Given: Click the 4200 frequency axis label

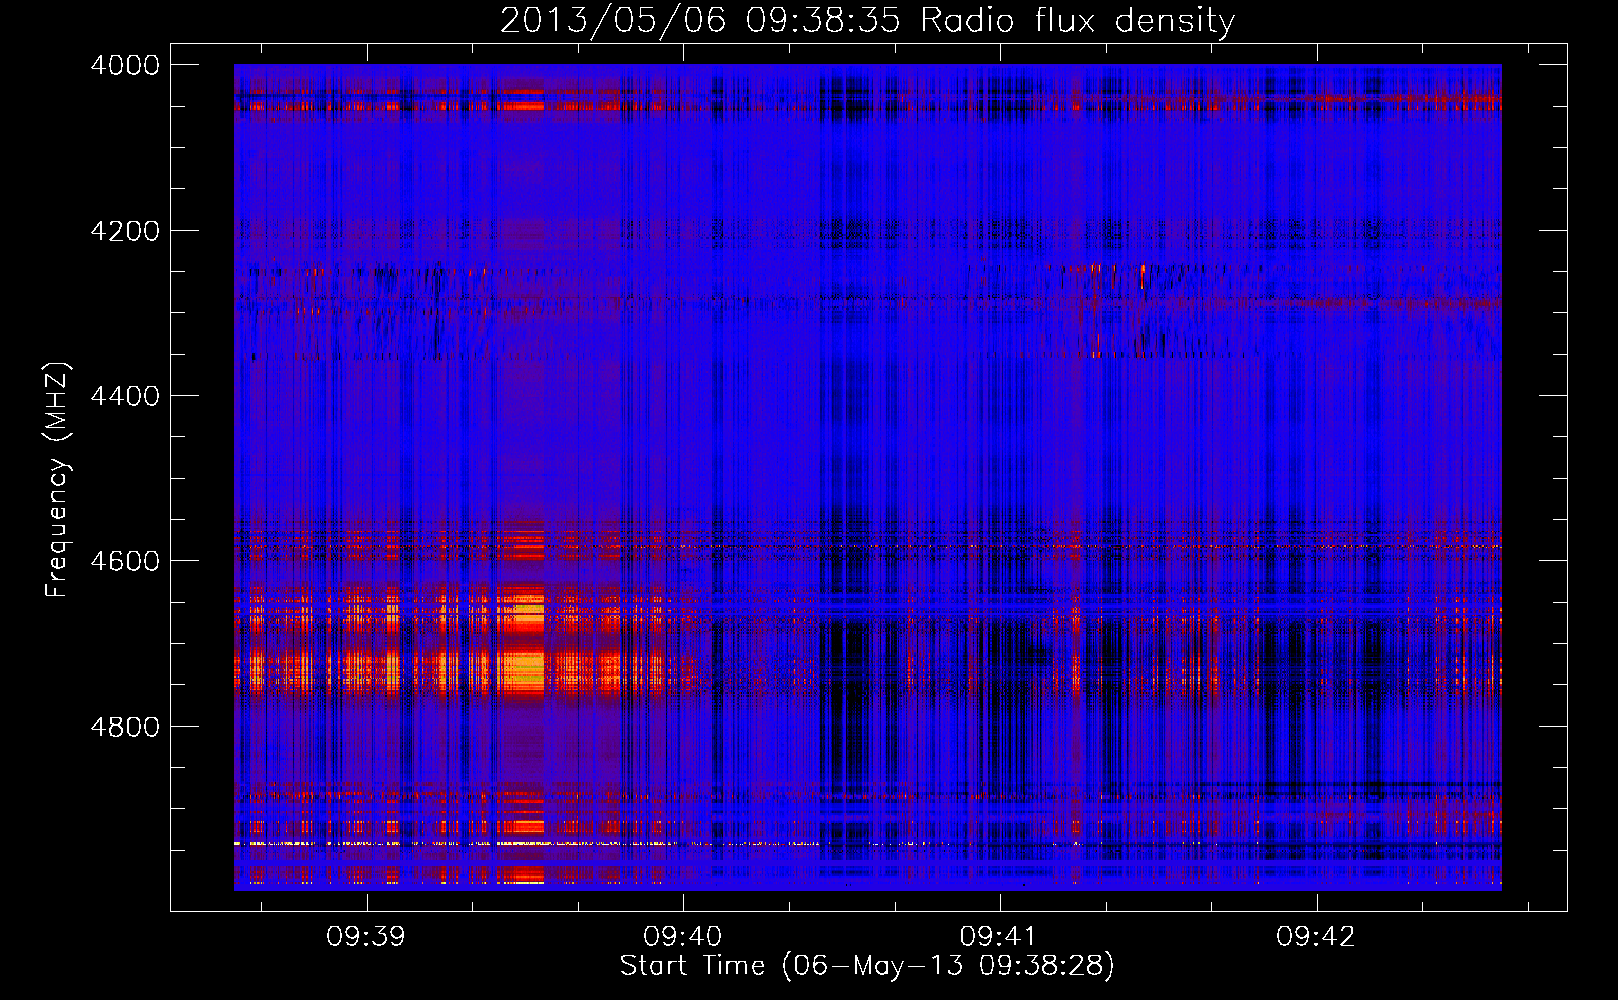Looking at the screenshot, I should 125,231.
